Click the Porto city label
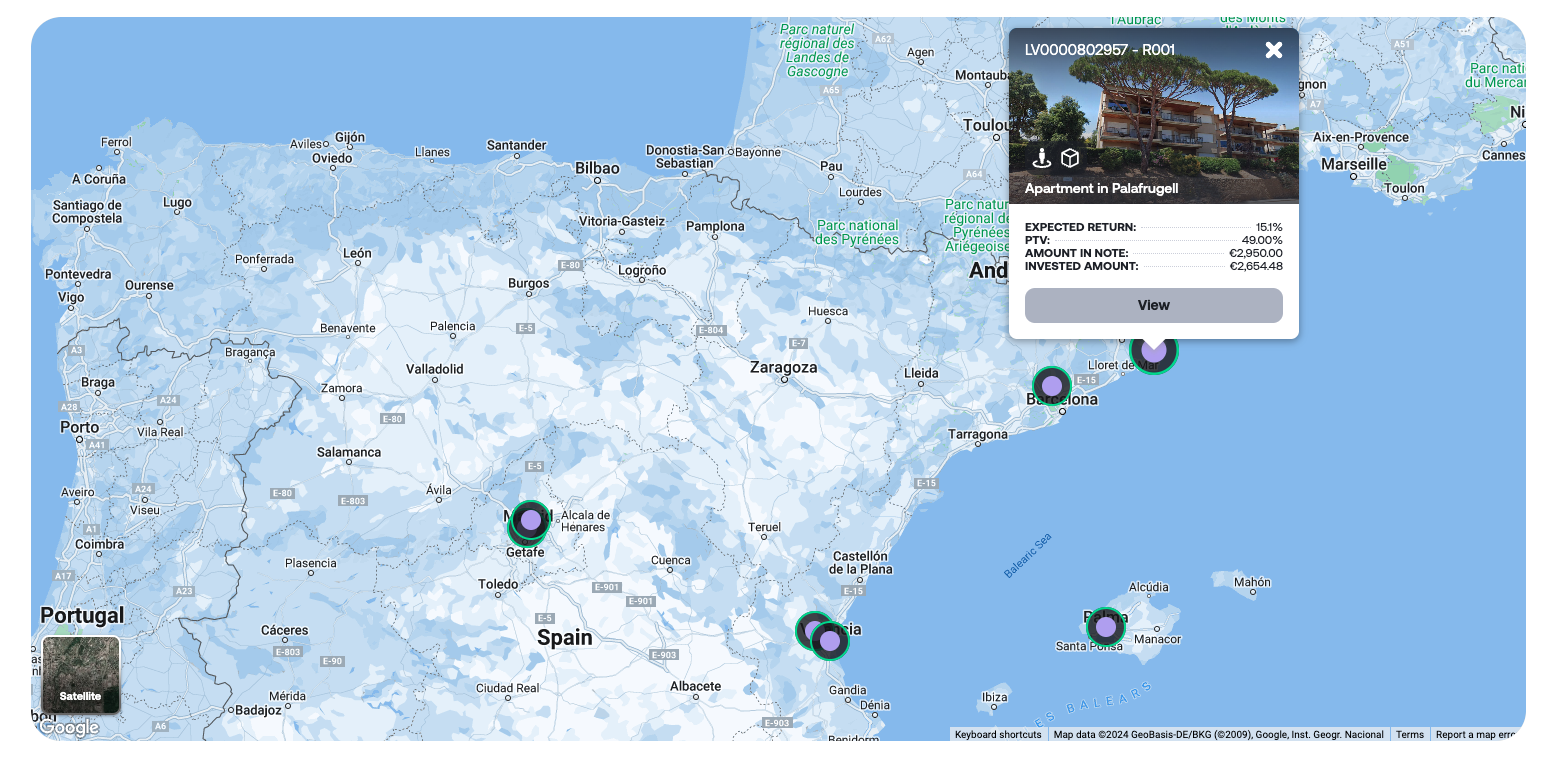This screenshot has height=761, width=1564. 79,427
